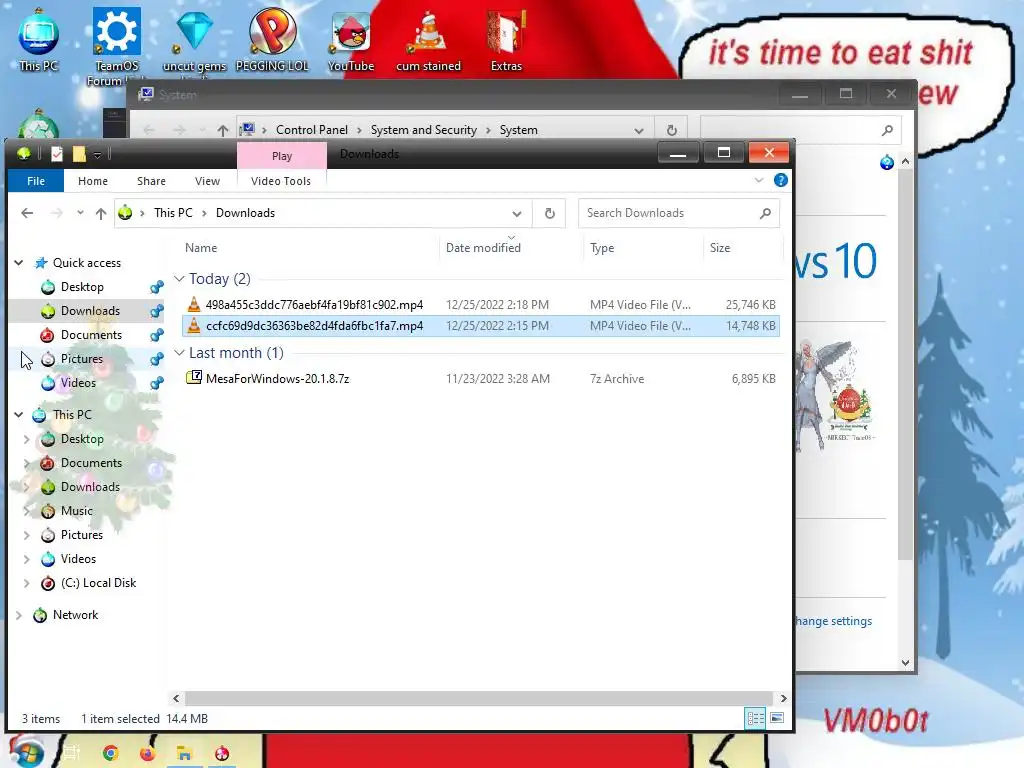The height and width of the screenshot is (768, 1024).
Task: Open Pictures under Quick access
Action: point(82,359)
